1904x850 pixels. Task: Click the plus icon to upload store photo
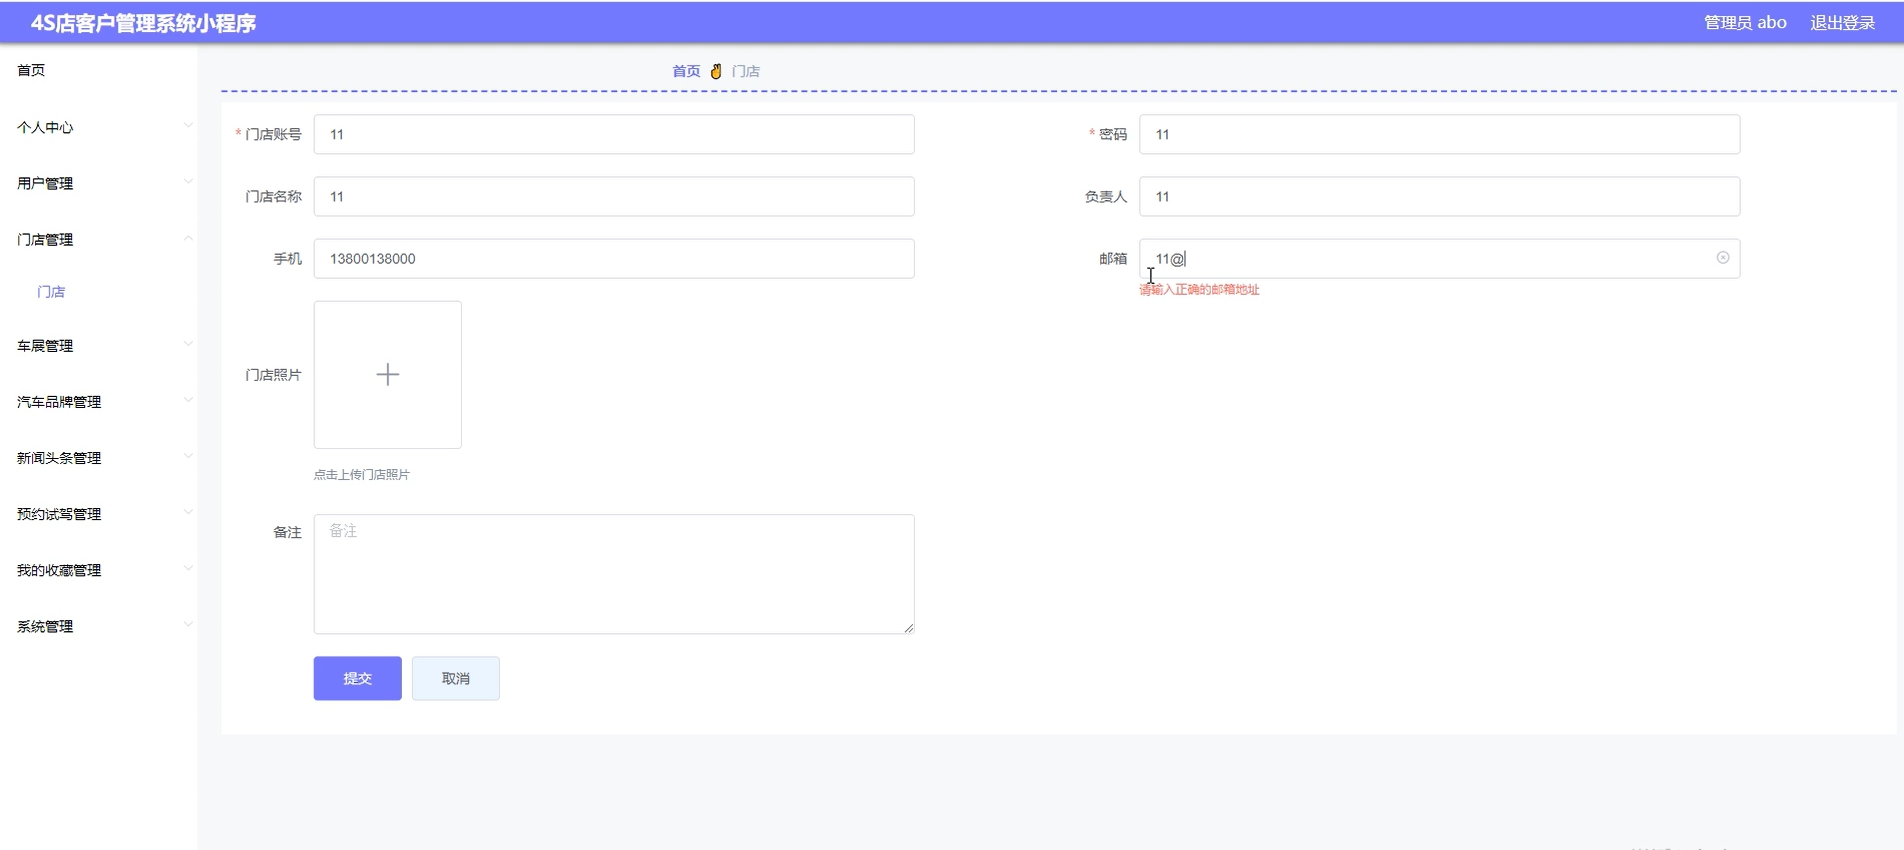click(388, 375)
